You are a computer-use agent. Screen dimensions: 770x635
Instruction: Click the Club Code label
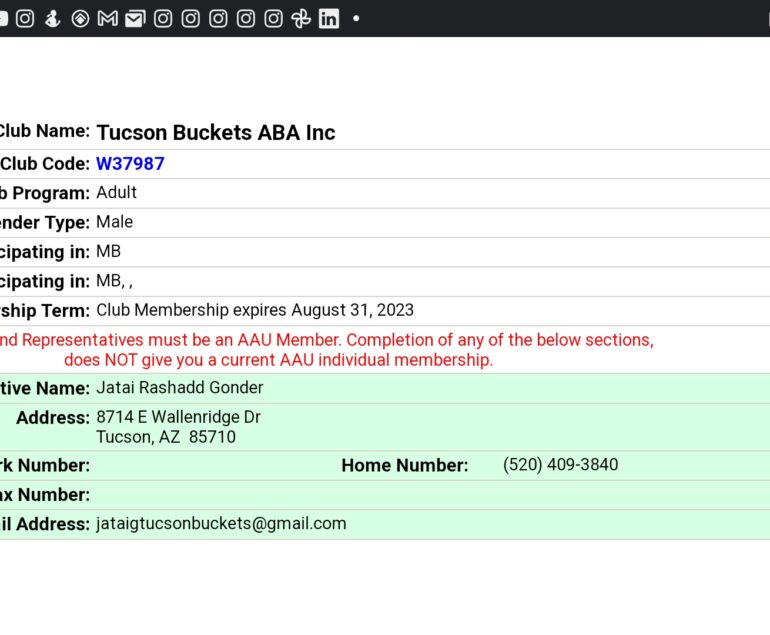(45, 164)
